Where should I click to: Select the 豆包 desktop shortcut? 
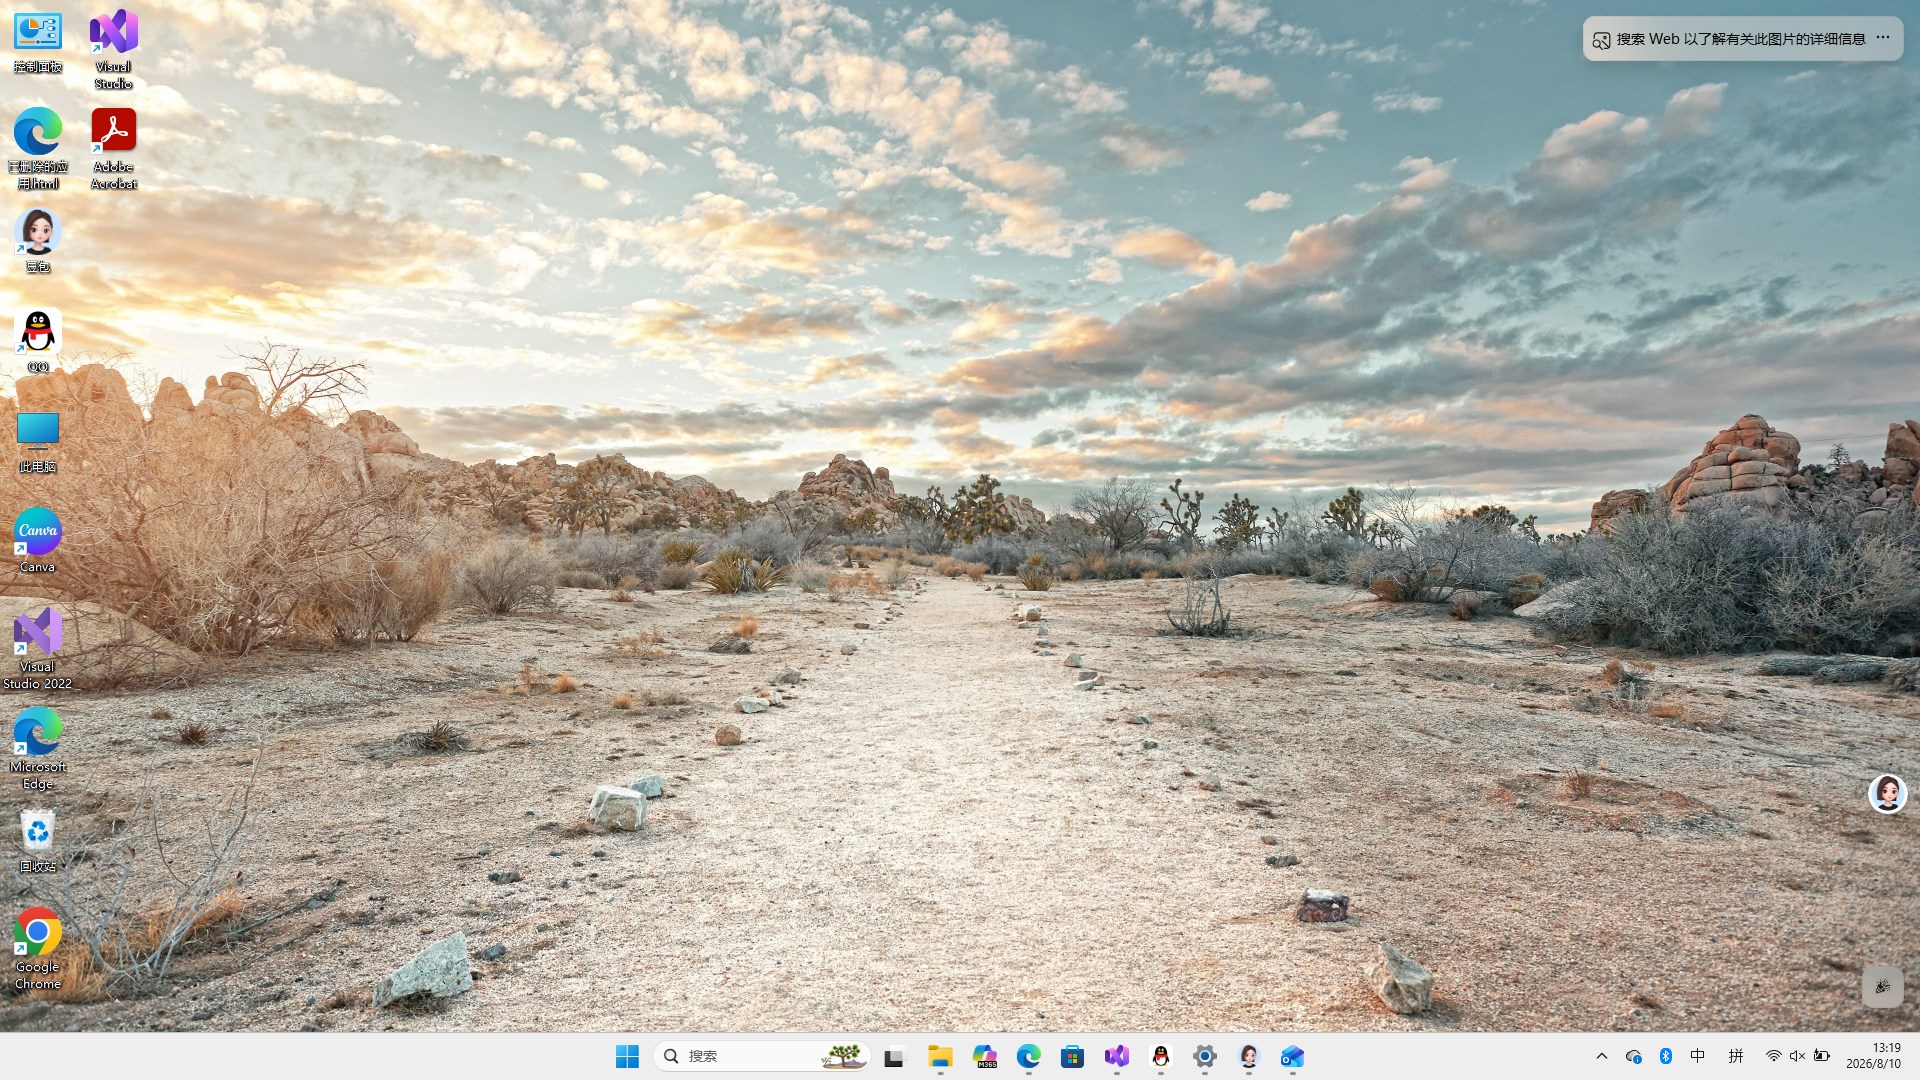38,241
